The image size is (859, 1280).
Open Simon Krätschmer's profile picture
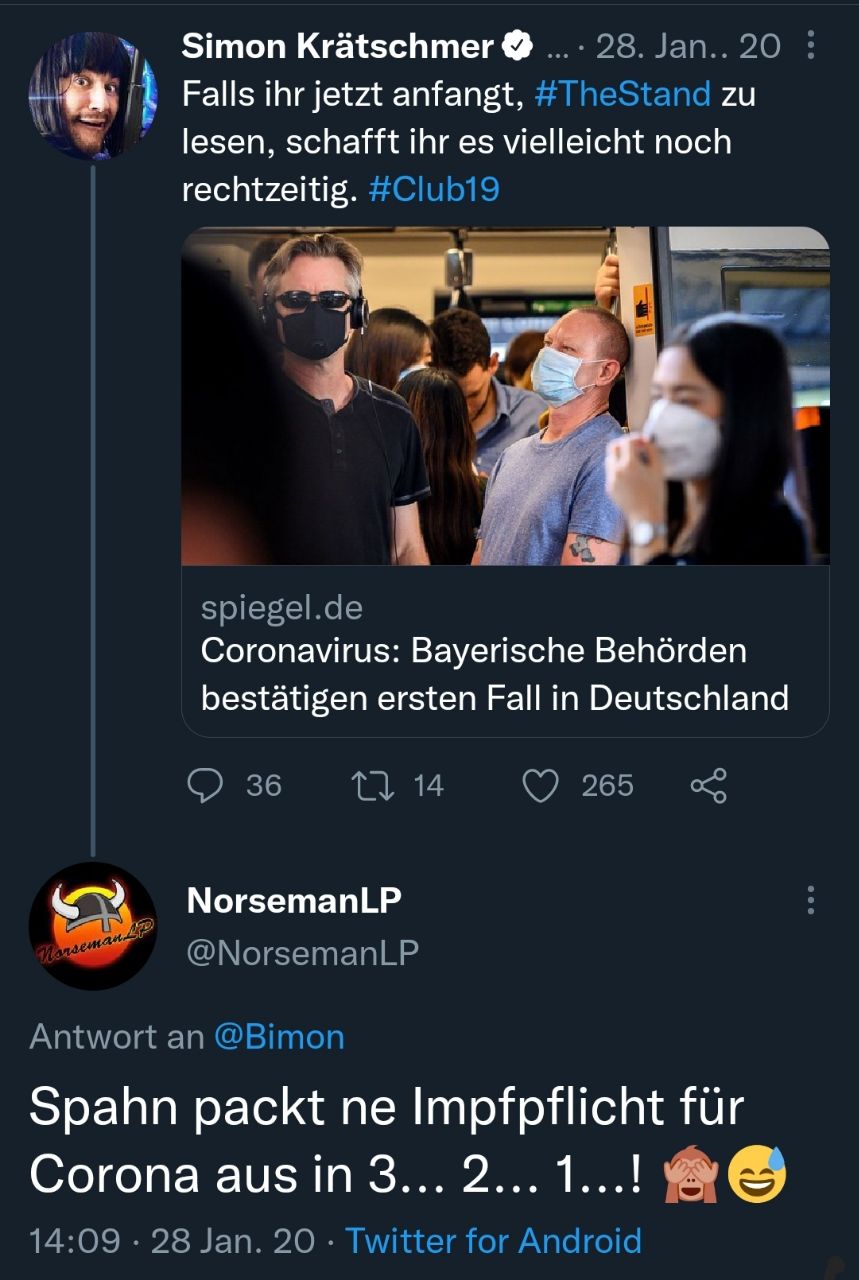pos(92,95)
